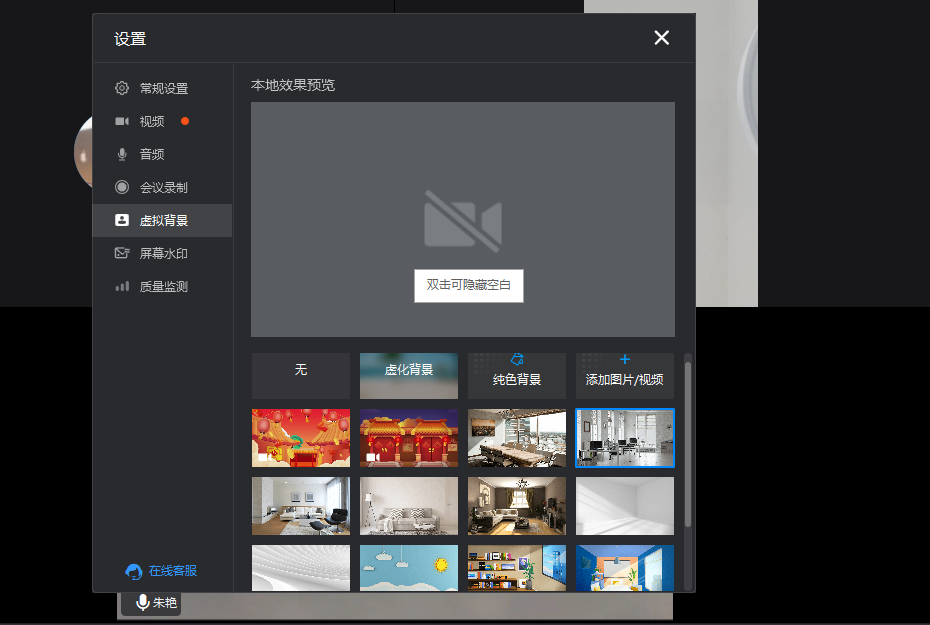The image size is (930, 625).
Task: Select white curved lines abstract background
Action: click(x=301, y=568)
